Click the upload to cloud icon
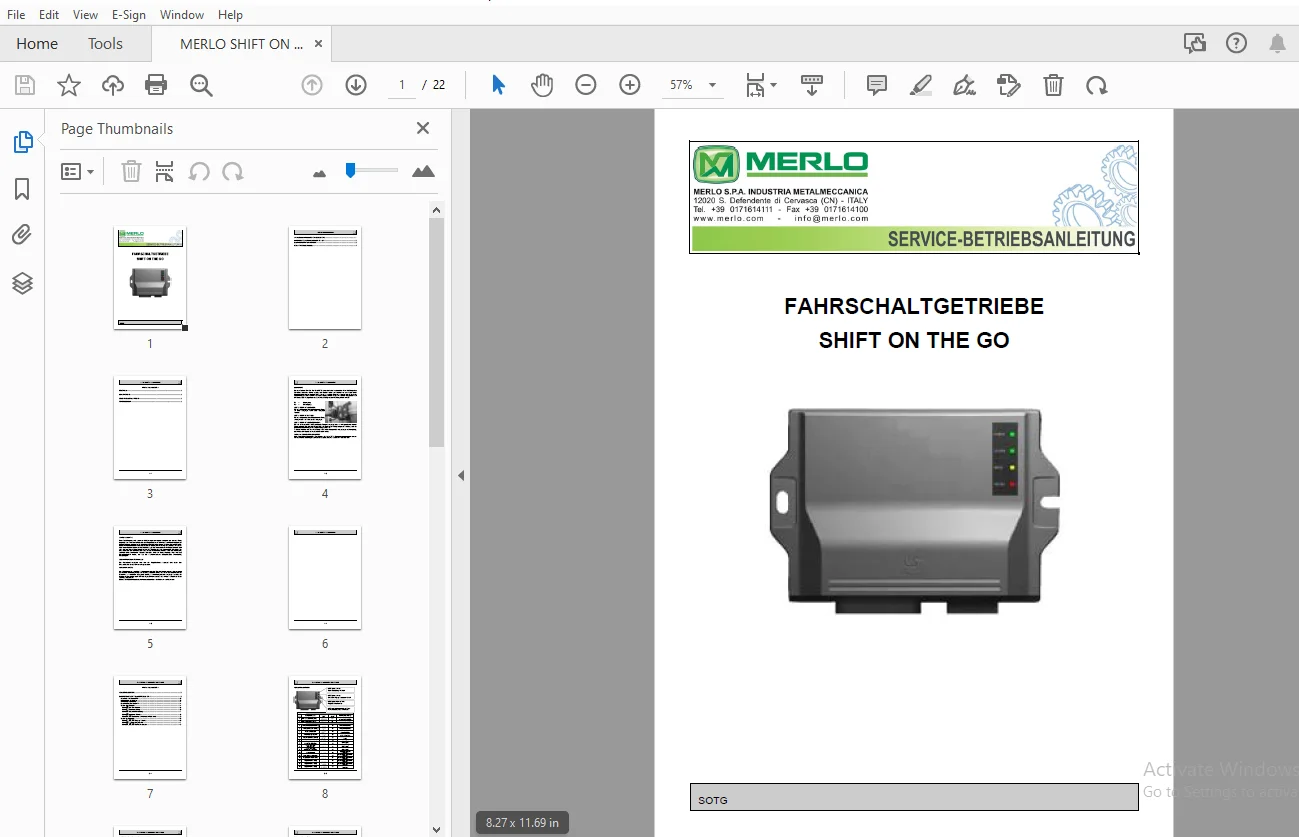Image resolution: width=1299 pixels, height=837 pixels. click(x=113, y=85)
